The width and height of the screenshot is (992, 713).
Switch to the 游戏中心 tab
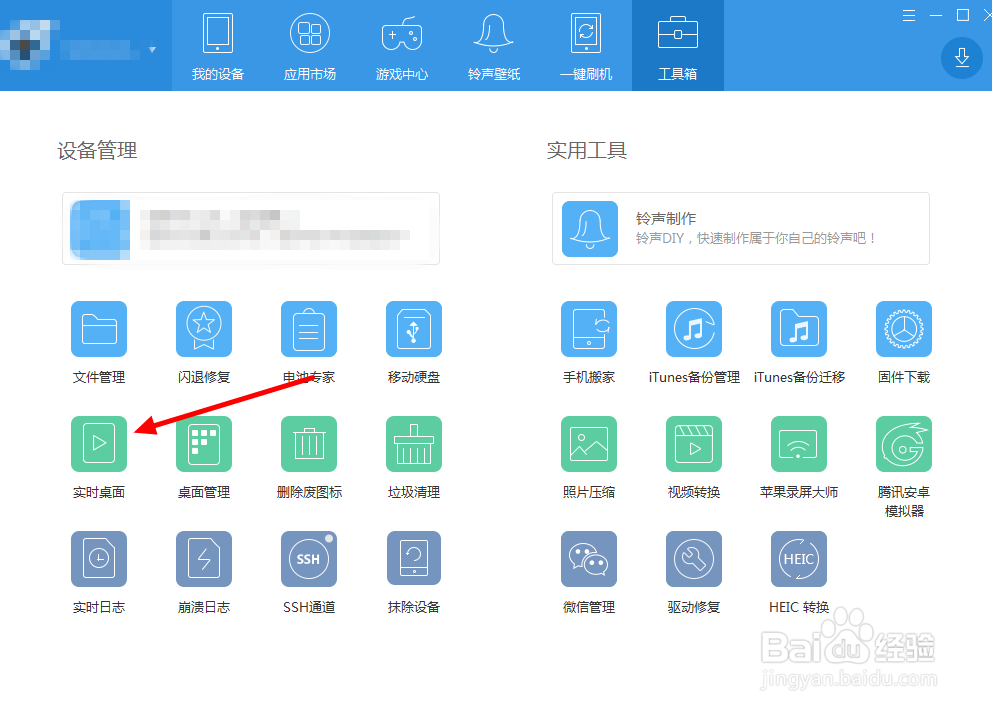click(x=402, y=46)
